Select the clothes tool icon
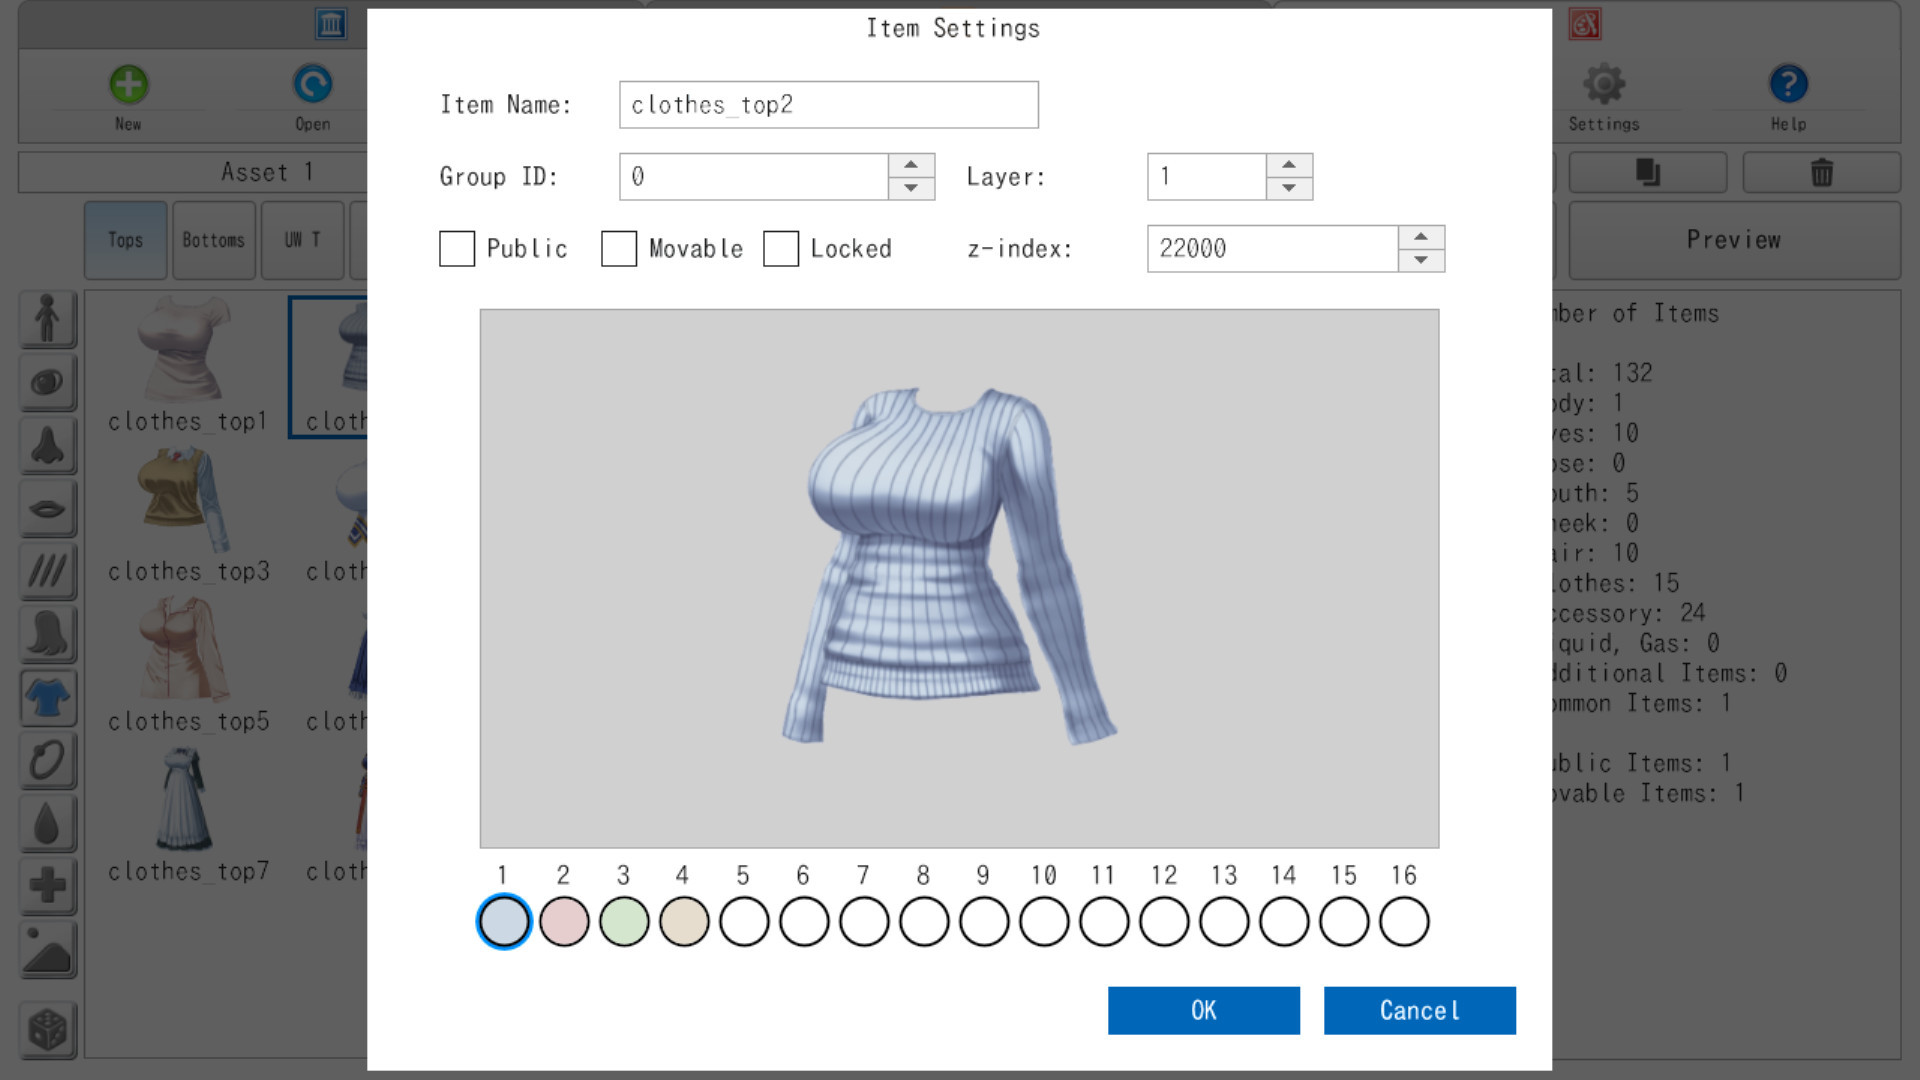1920x1080 pixels. point(47,697)
